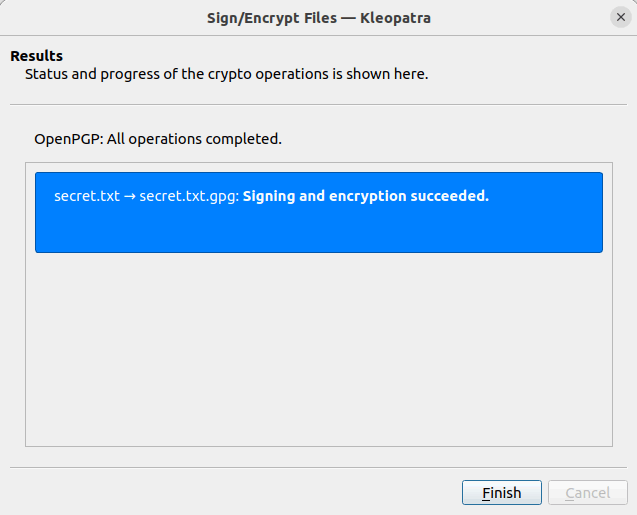This screenshot has width=637, height=515.
Task: Select the blue secret.txt result entry
Action: pyautogui.click(x=318, y=212)
